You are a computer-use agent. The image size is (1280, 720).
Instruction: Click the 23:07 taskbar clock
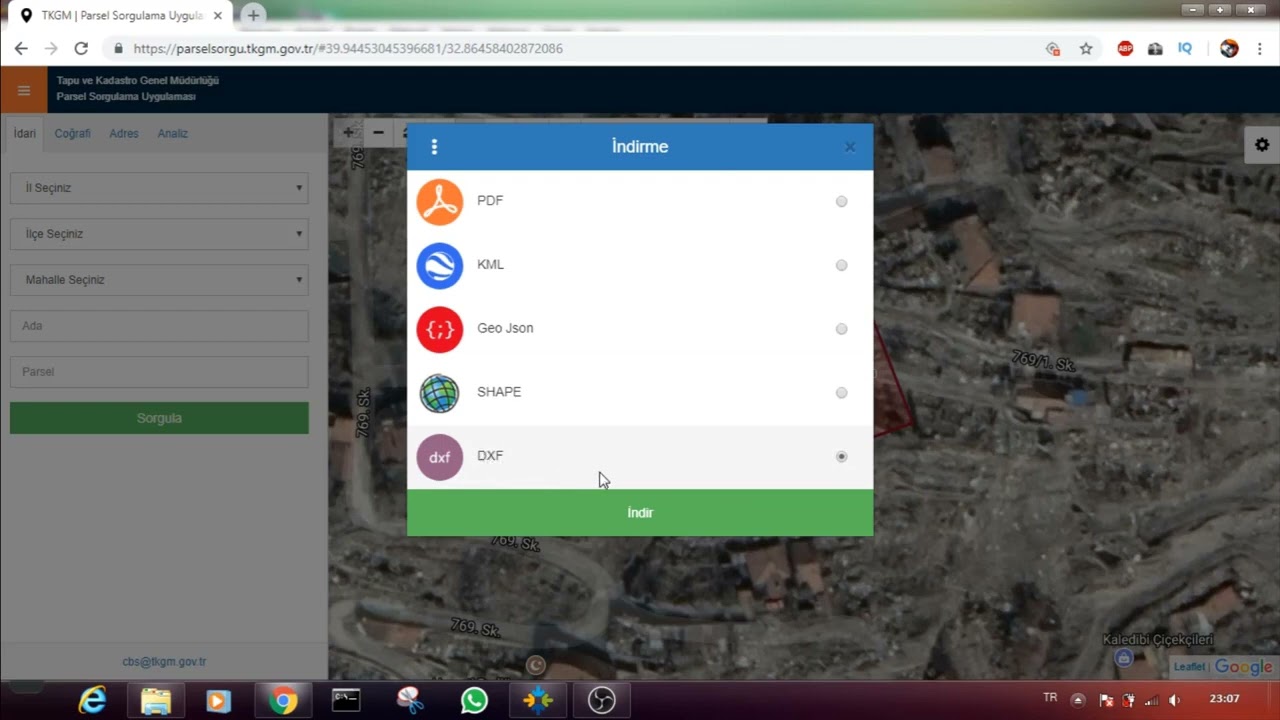1224,699
